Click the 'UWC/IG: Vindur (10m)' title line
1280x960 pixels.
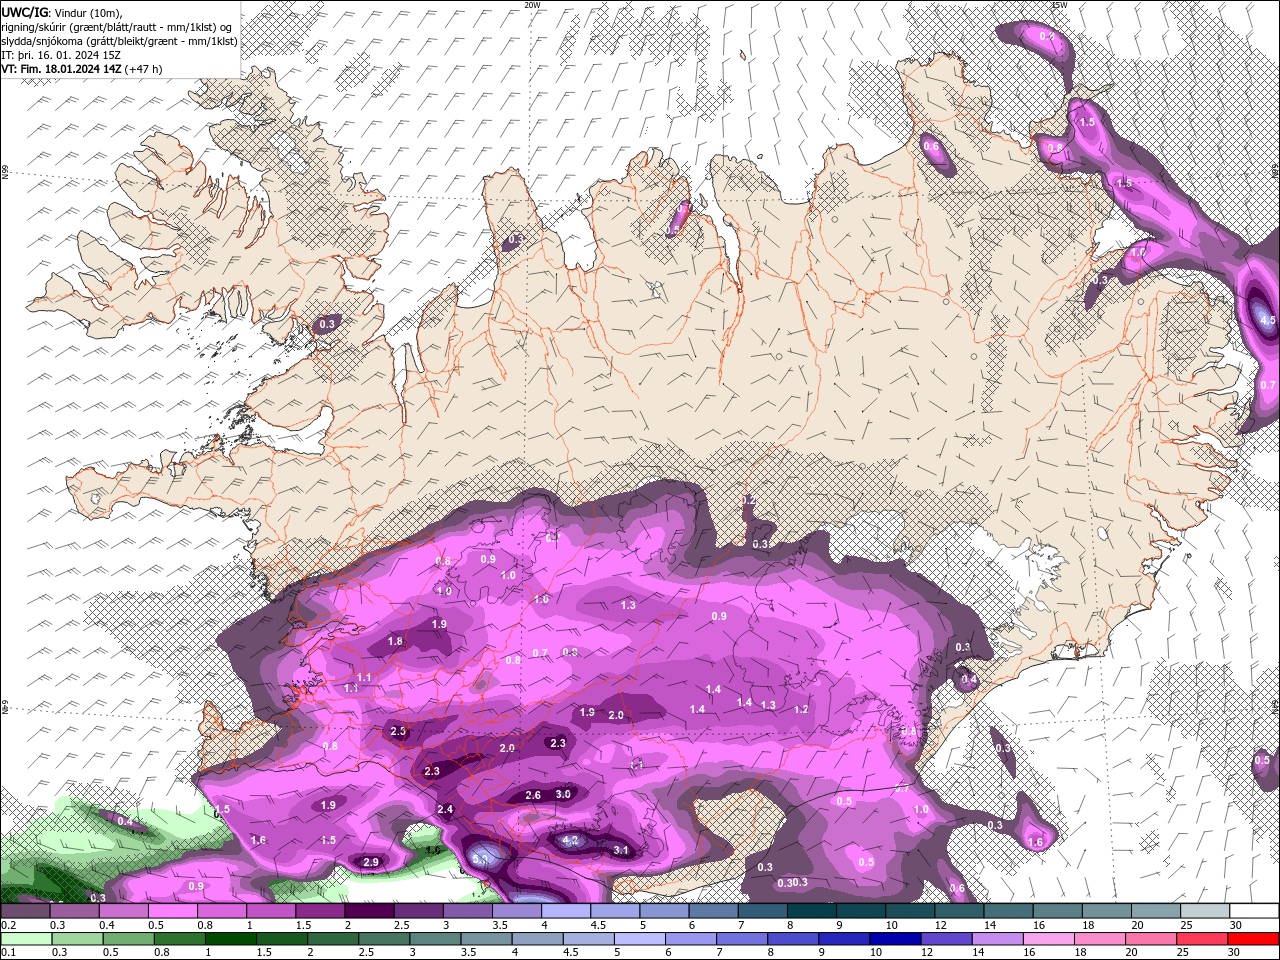point(61,12)
